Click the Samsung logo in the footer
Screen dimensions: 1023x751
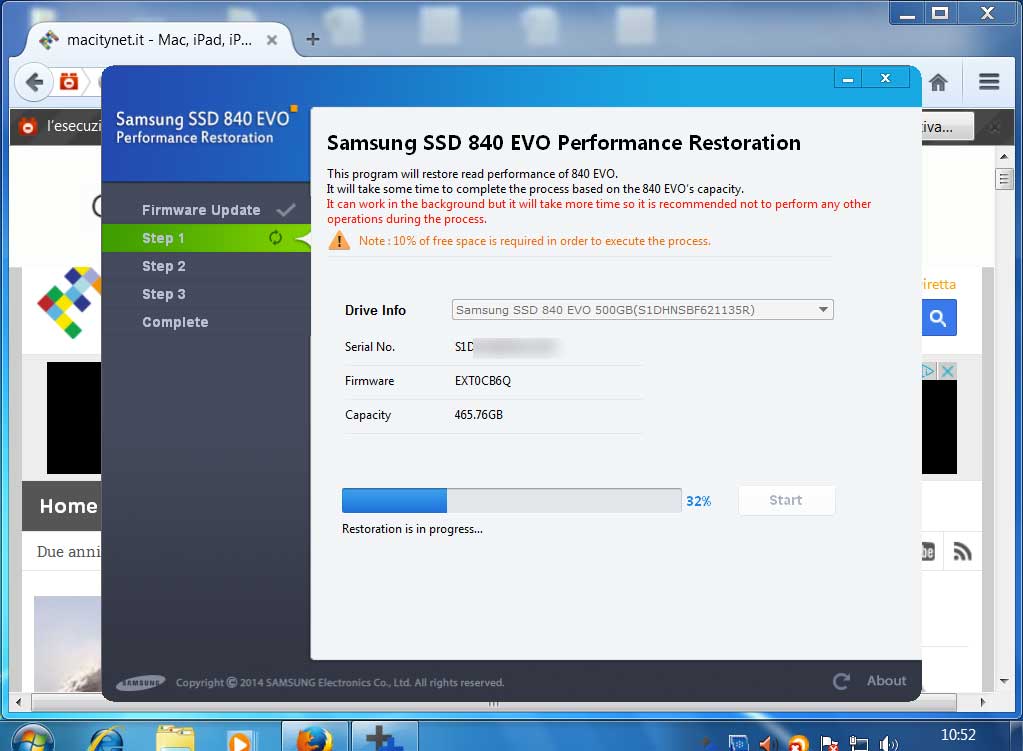[x=140, y=682]
